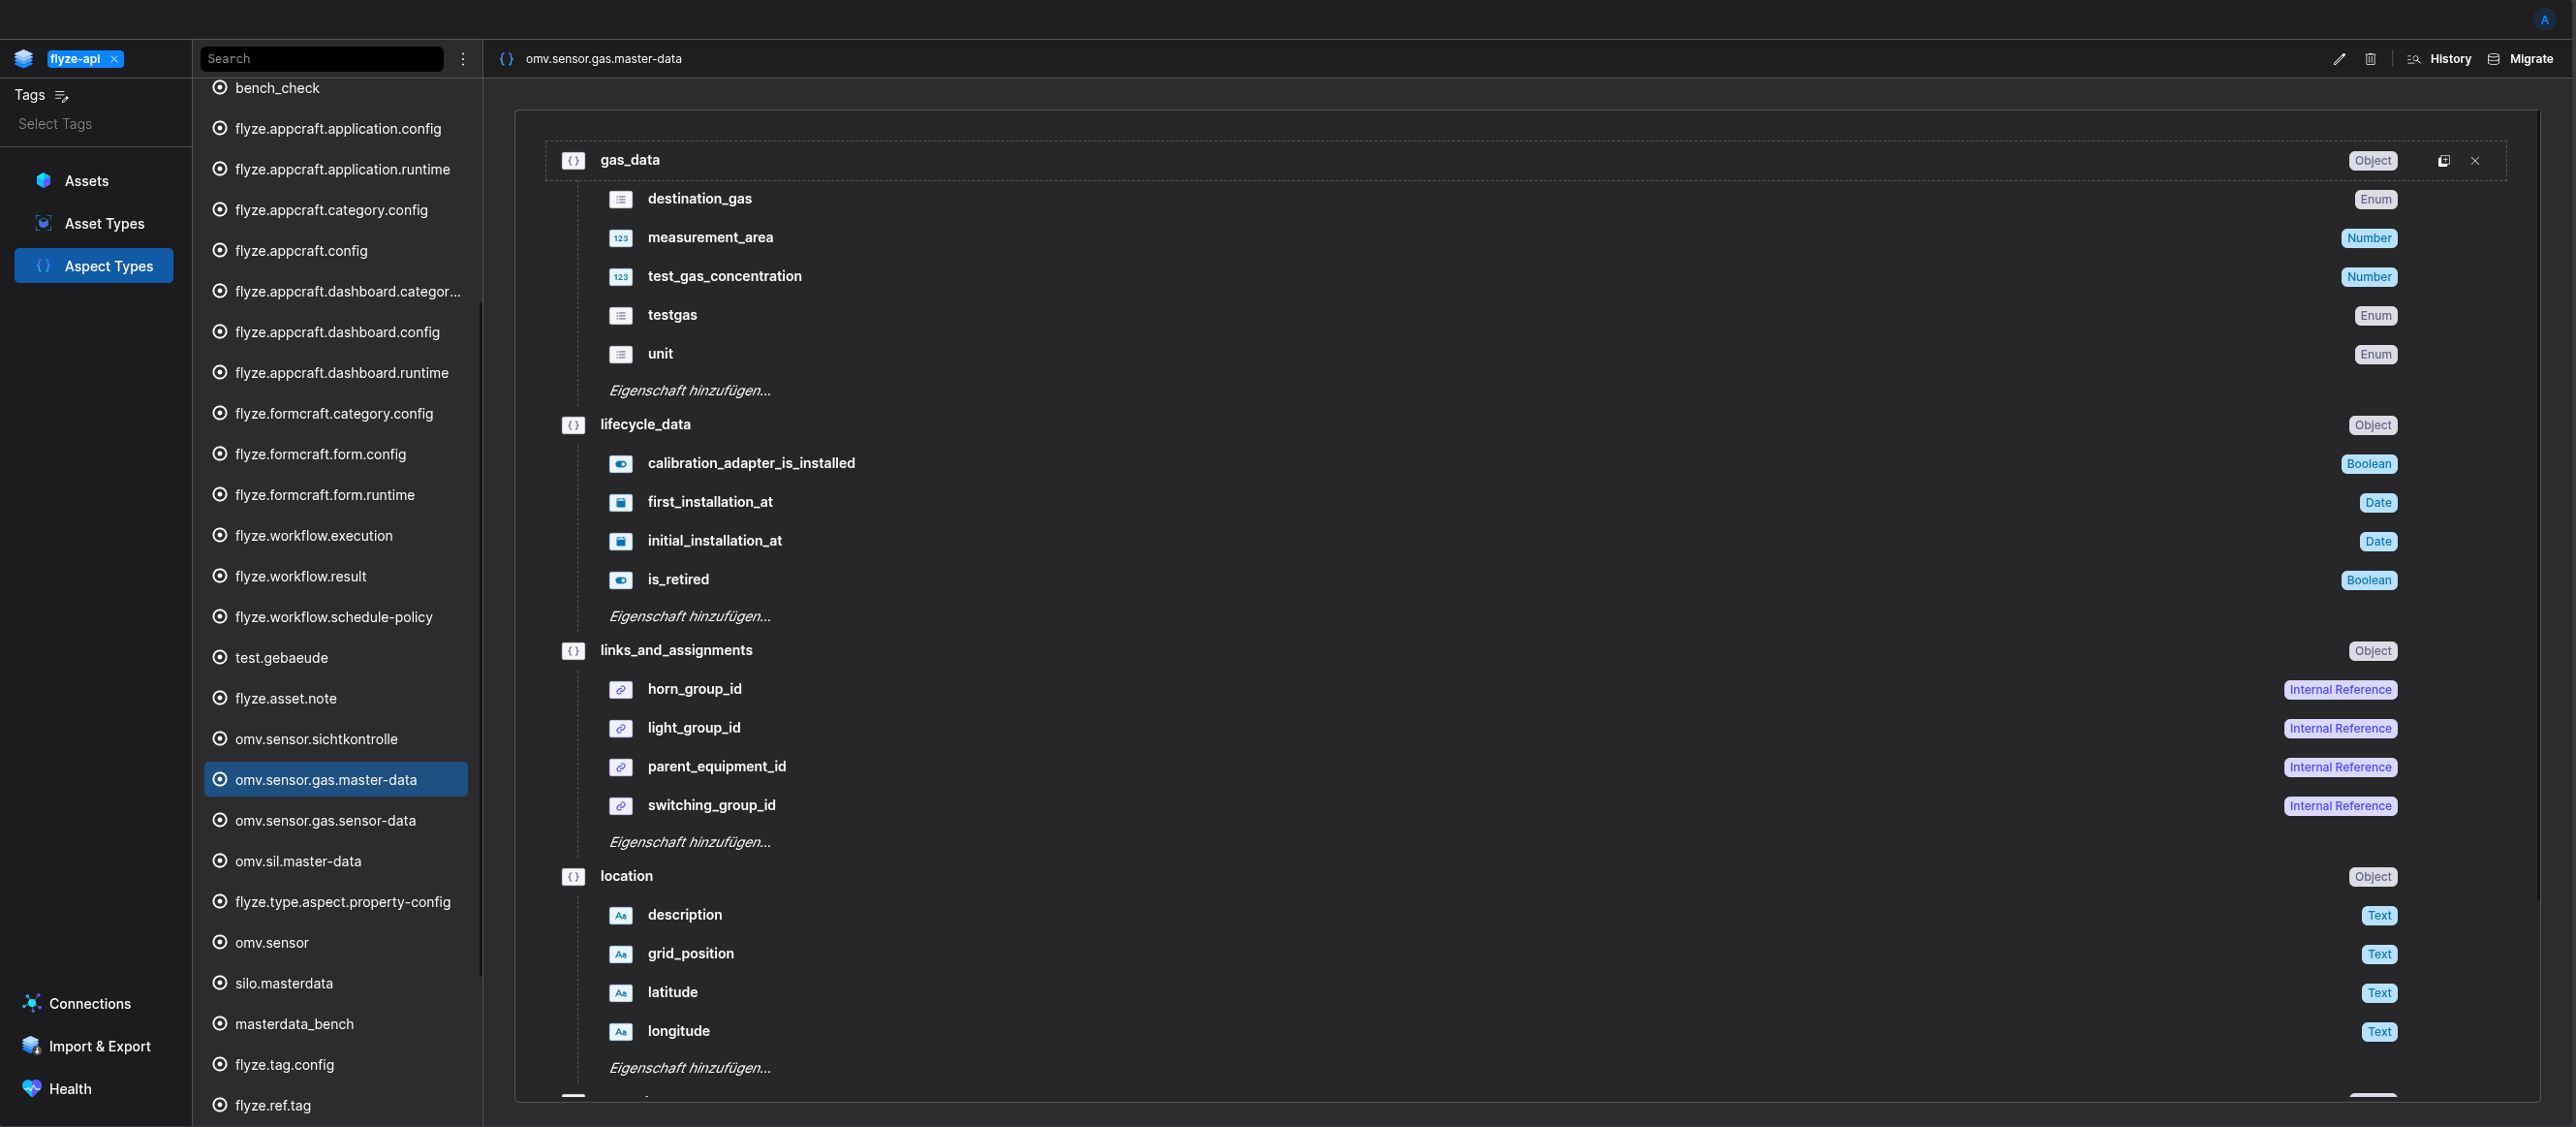
Task: Collapse the links_and_assignments object node
Action: [573, 651]
